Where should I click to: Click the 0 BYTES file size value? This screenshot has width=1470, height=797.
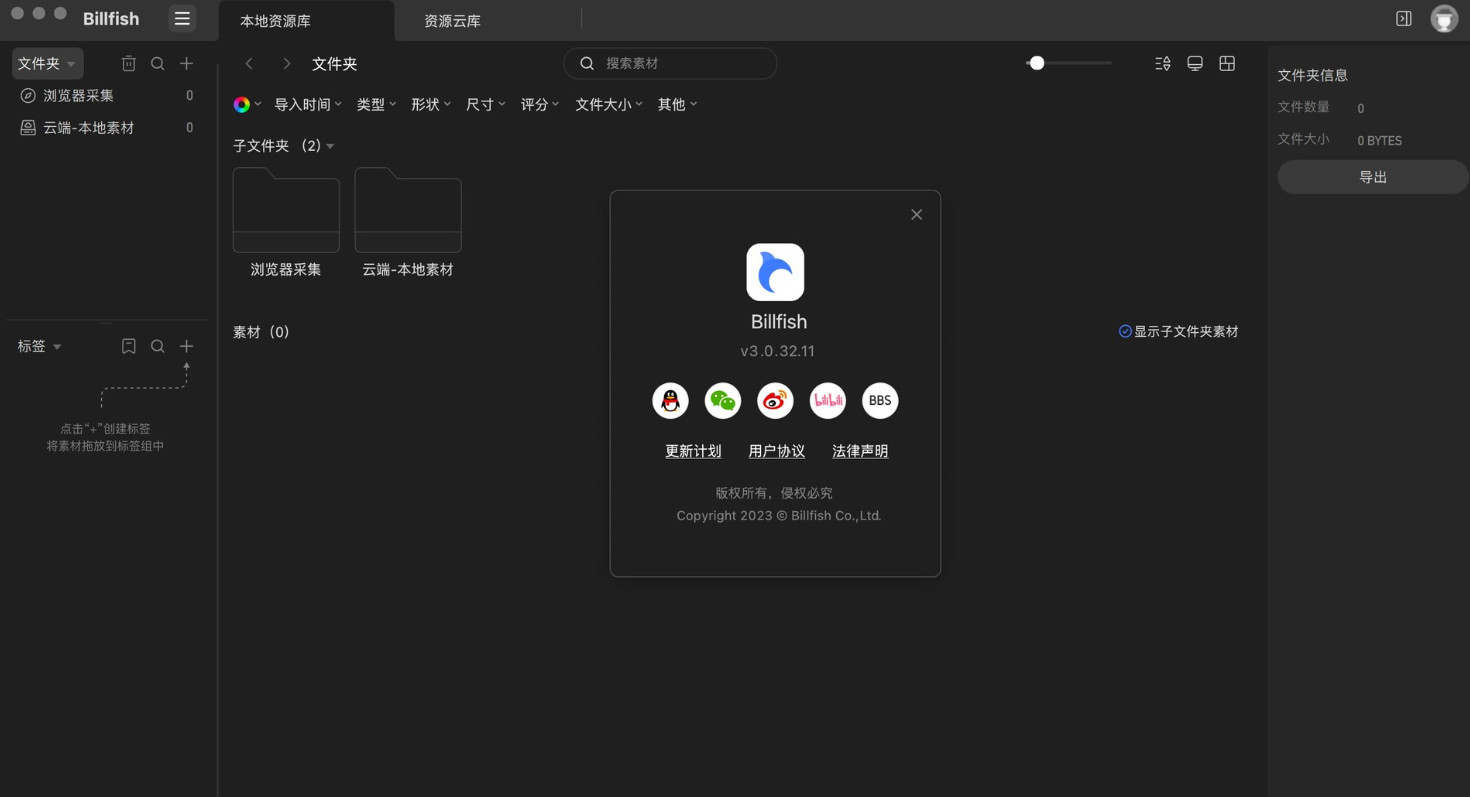(x=1380, y=141)
